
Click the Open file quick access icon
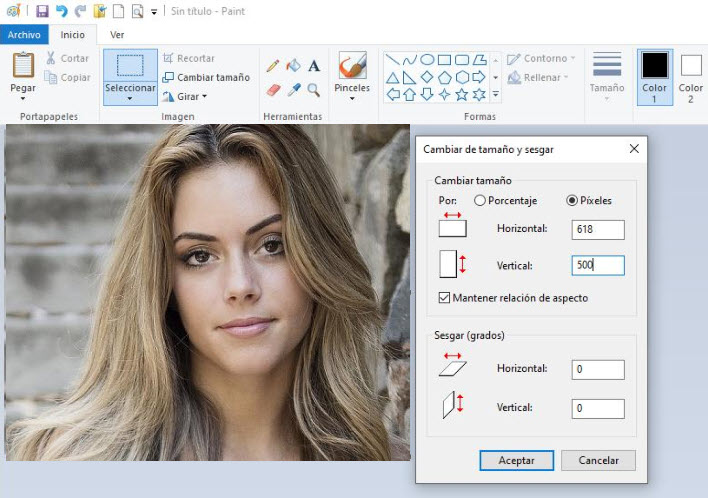coord(99,11)
